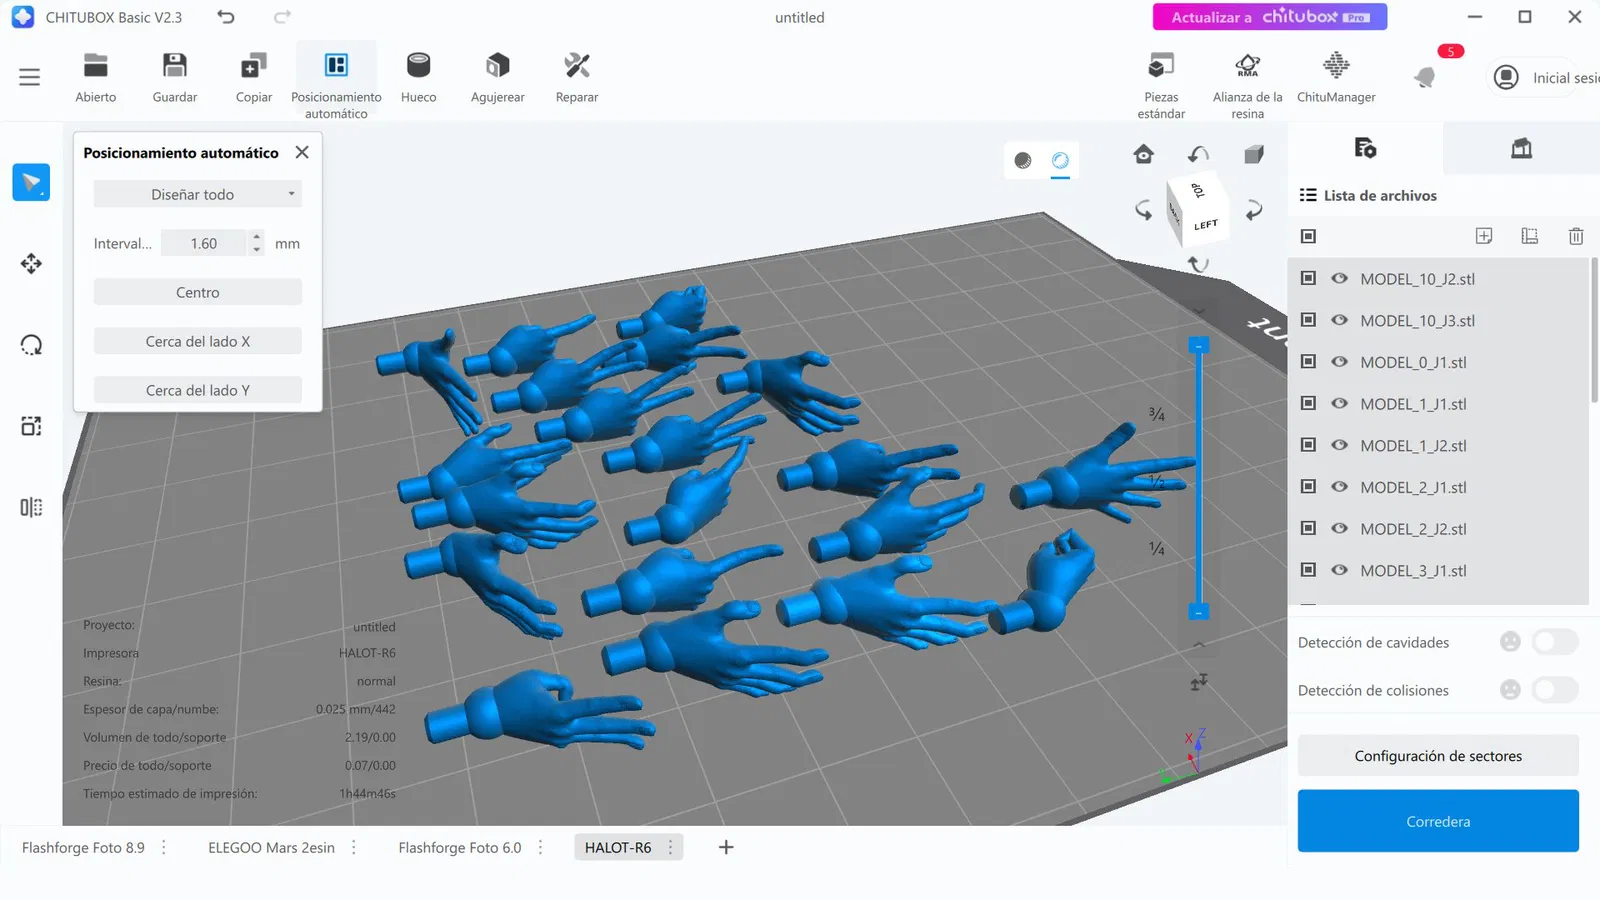Viewport: 1600px width, 900px height.
Task: Click the Corredera slice button
Action: click(1438, 821)
